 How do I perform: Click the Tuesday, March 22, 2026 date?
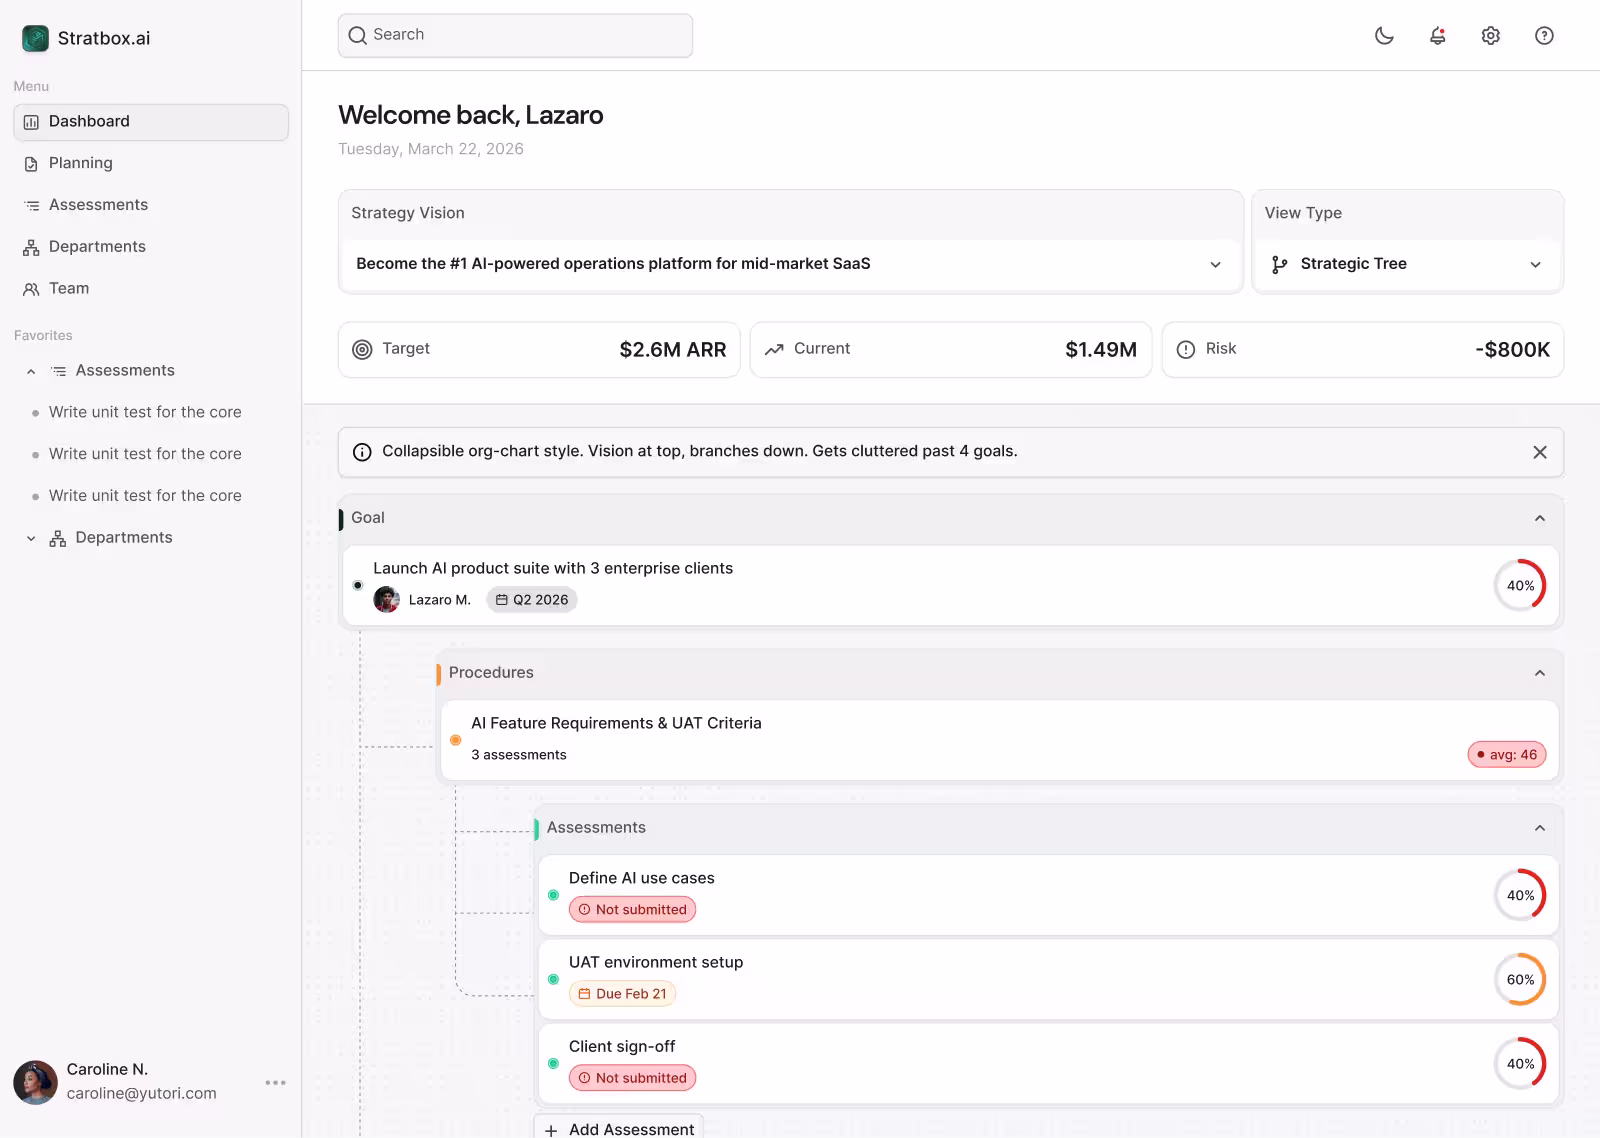click(x=431, y=149)
